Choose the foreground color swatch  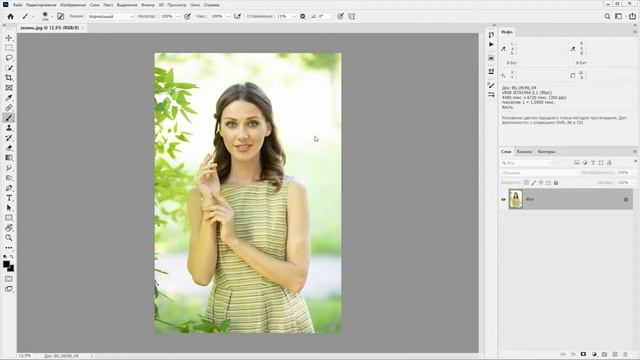pyautogui.click(x=6, y=264)
